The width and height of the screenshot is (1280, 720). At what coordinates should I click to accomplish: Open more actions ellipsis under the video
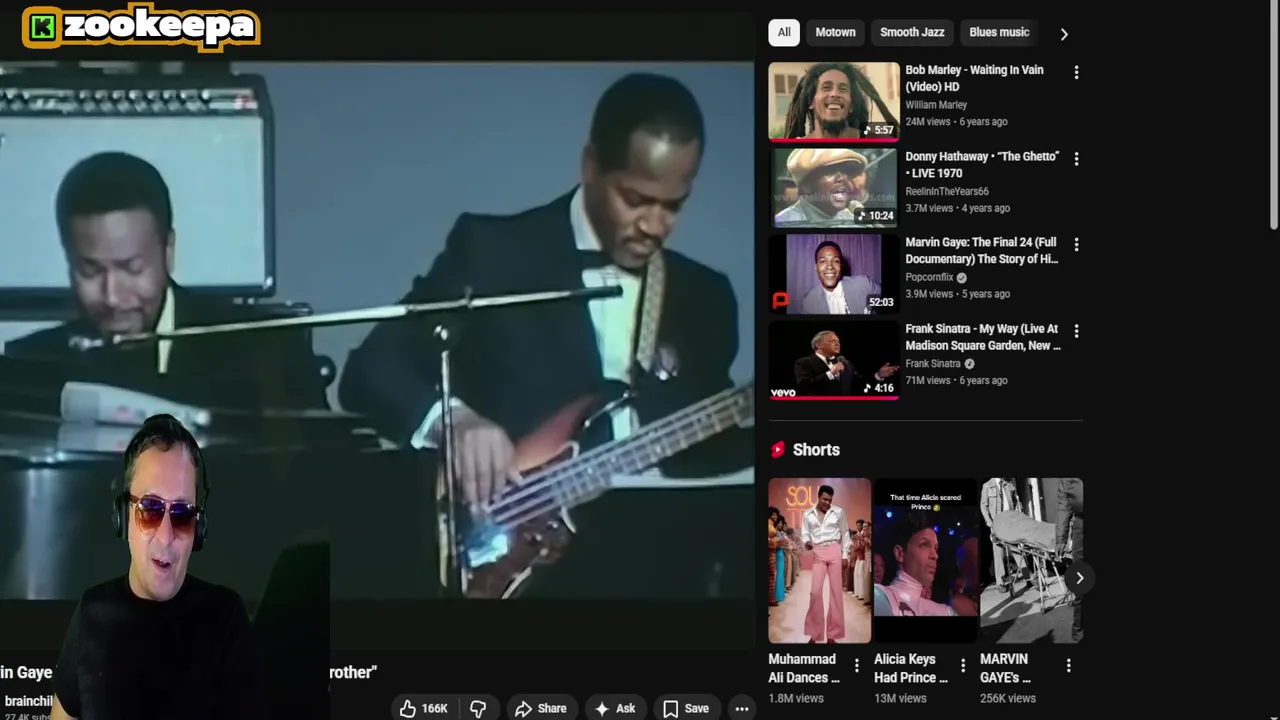click(x=742, y=708)
